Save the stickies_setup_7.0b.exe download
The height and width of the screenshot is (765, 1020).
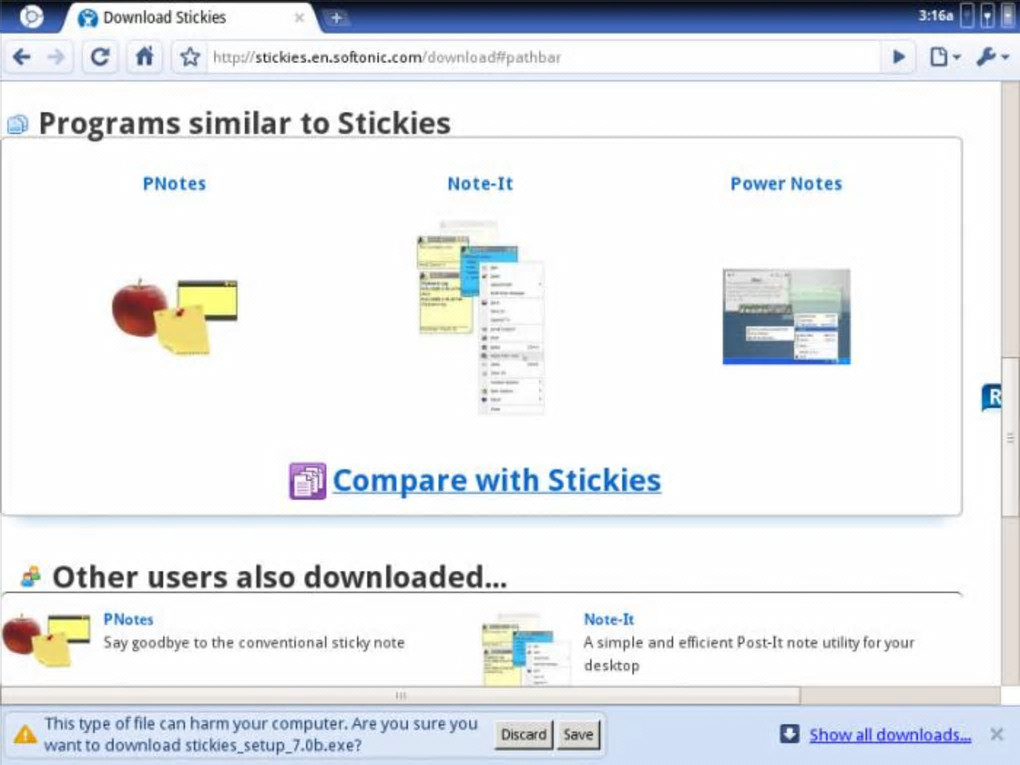tap(578, 734)
